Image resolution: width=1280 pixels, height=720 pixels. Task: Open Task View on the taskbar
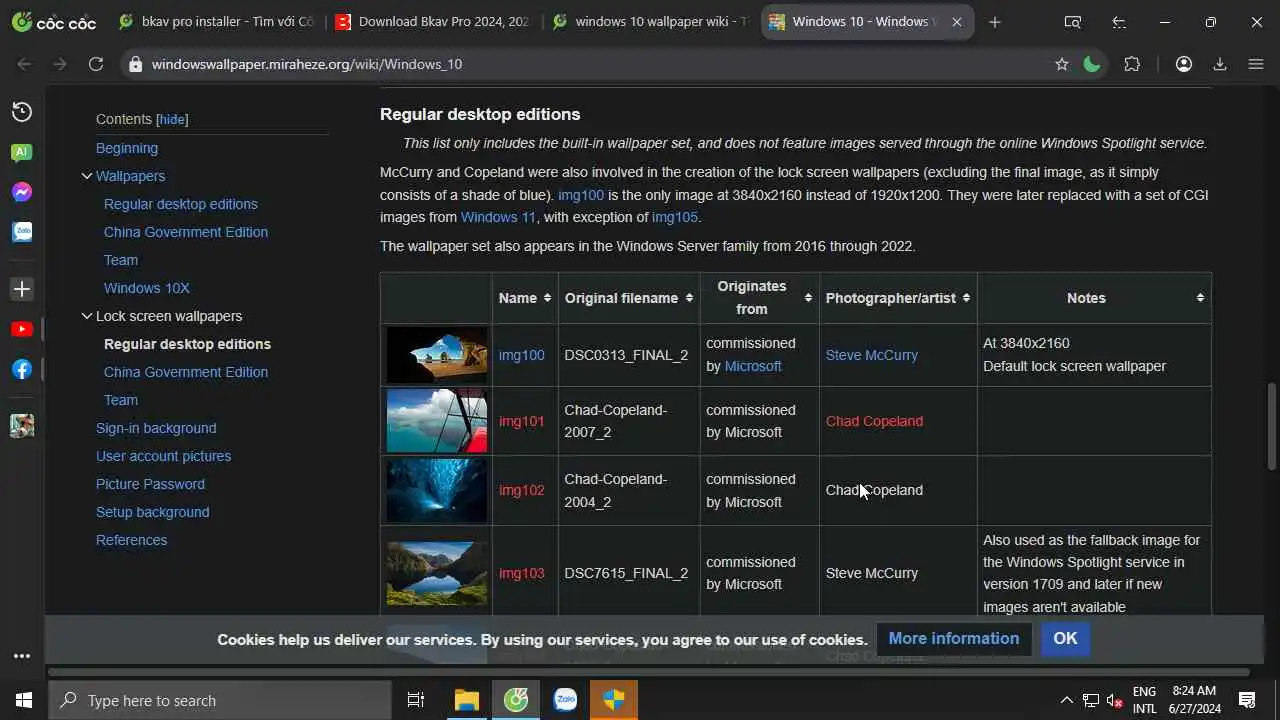(416, 700)
